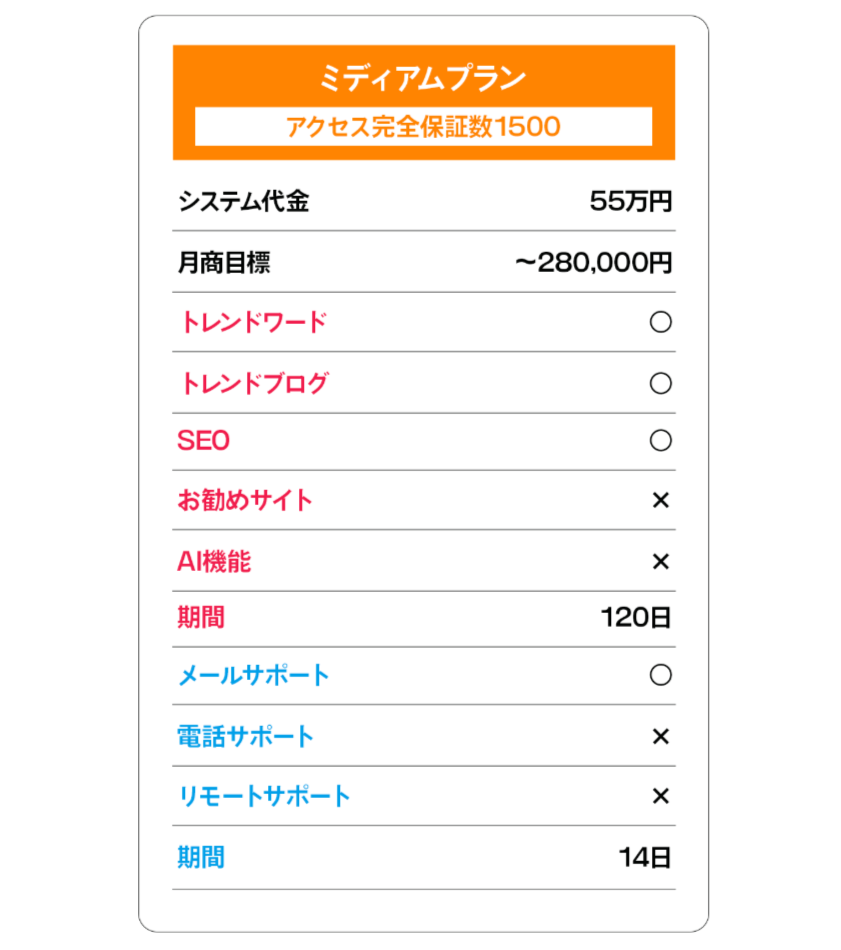
Task: Click the cross mark for 電話サポート
Action: [660, 736]
